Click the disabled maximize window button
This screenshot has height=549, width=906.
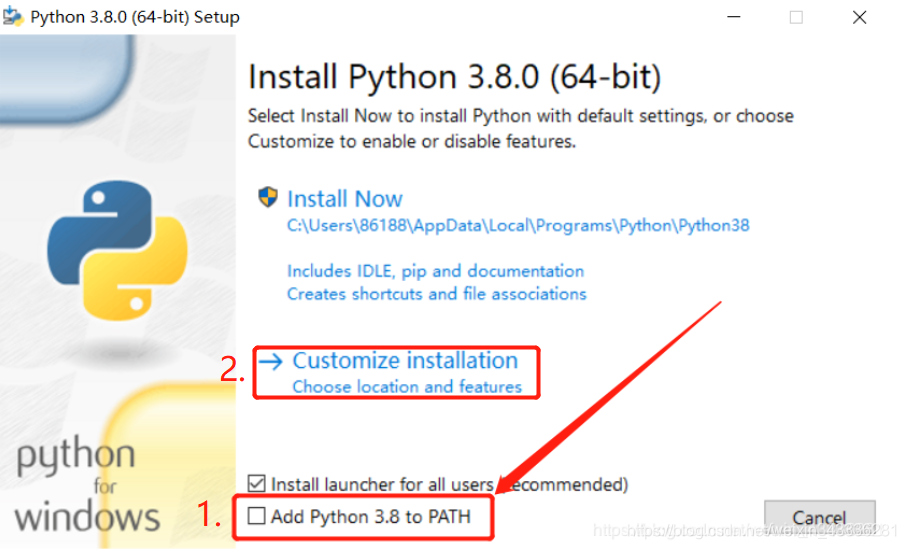tap(796, 17)
